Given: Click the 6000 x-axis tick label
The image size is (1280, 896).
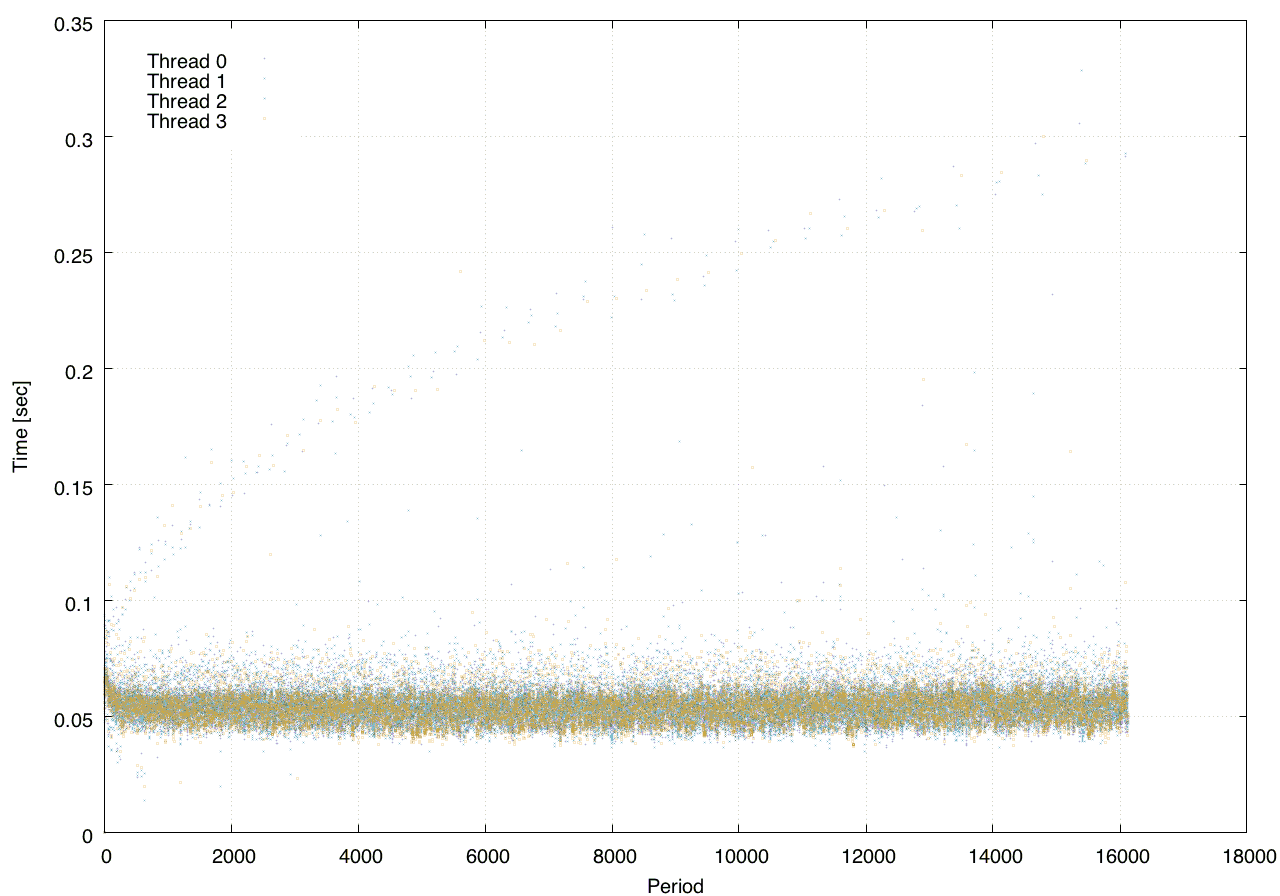Looking at the screenshot, I should pyautogui.click(x=485, y=856).
